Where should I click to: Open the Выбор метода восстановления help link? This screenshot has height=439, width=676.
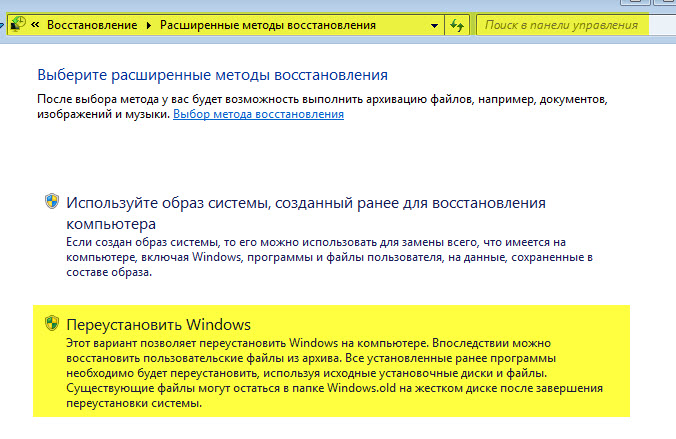click(x=258, y=114)
